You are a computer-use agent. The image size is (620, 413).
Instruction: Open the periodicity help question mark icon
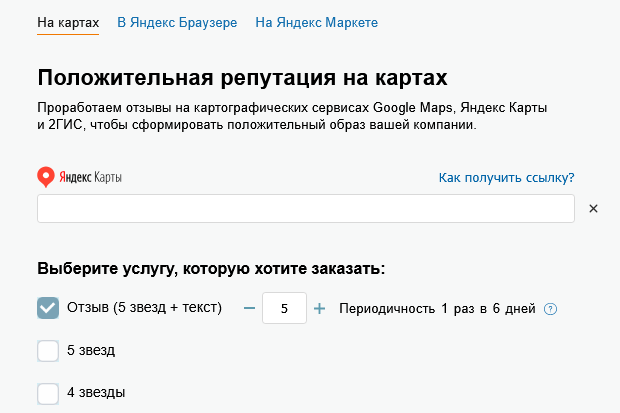pyautogui.click(x=550, y=309)
